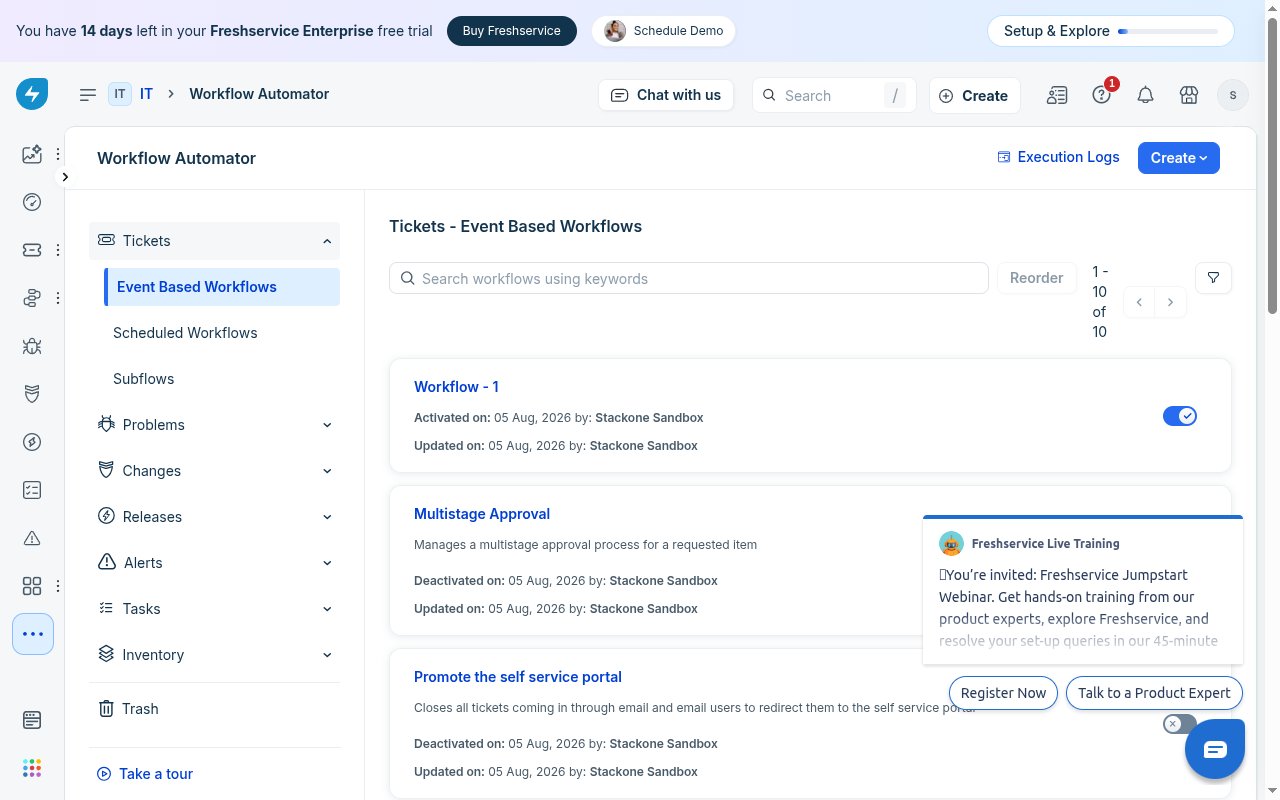Expand the Alerts section
1280x800 pixels.
[214, 563]
